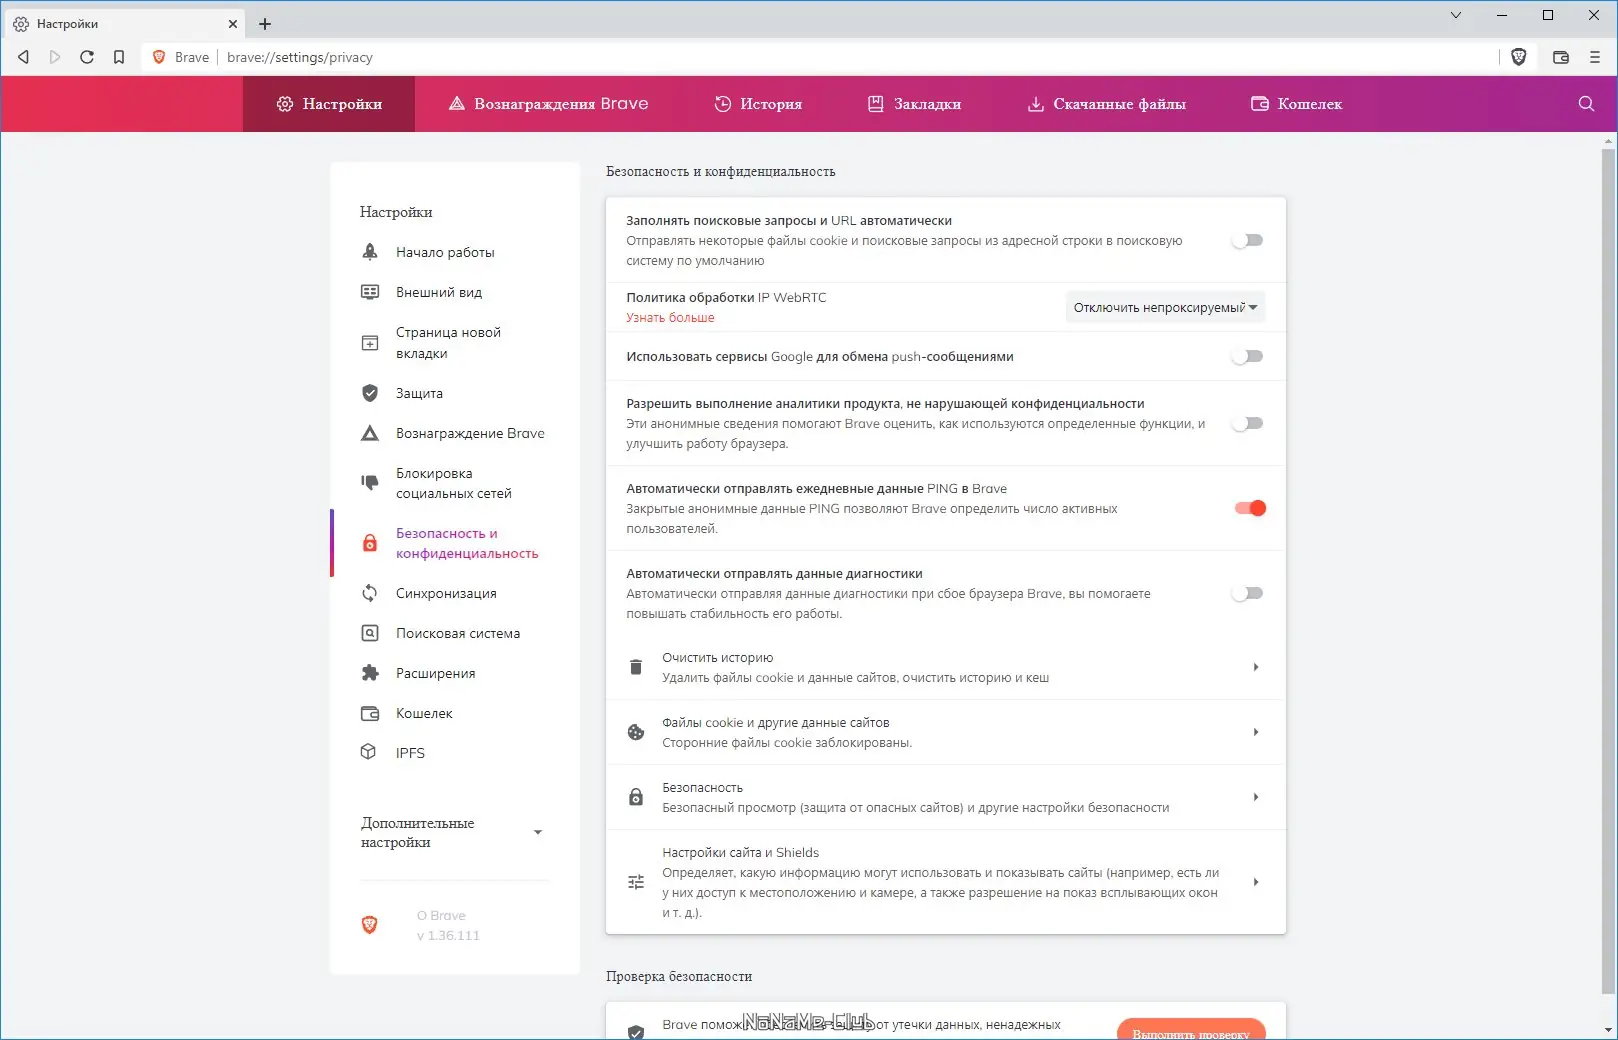
Task: Click the thumbs-down icon for Блокировка социальных сетей
Action: [370, 483]
